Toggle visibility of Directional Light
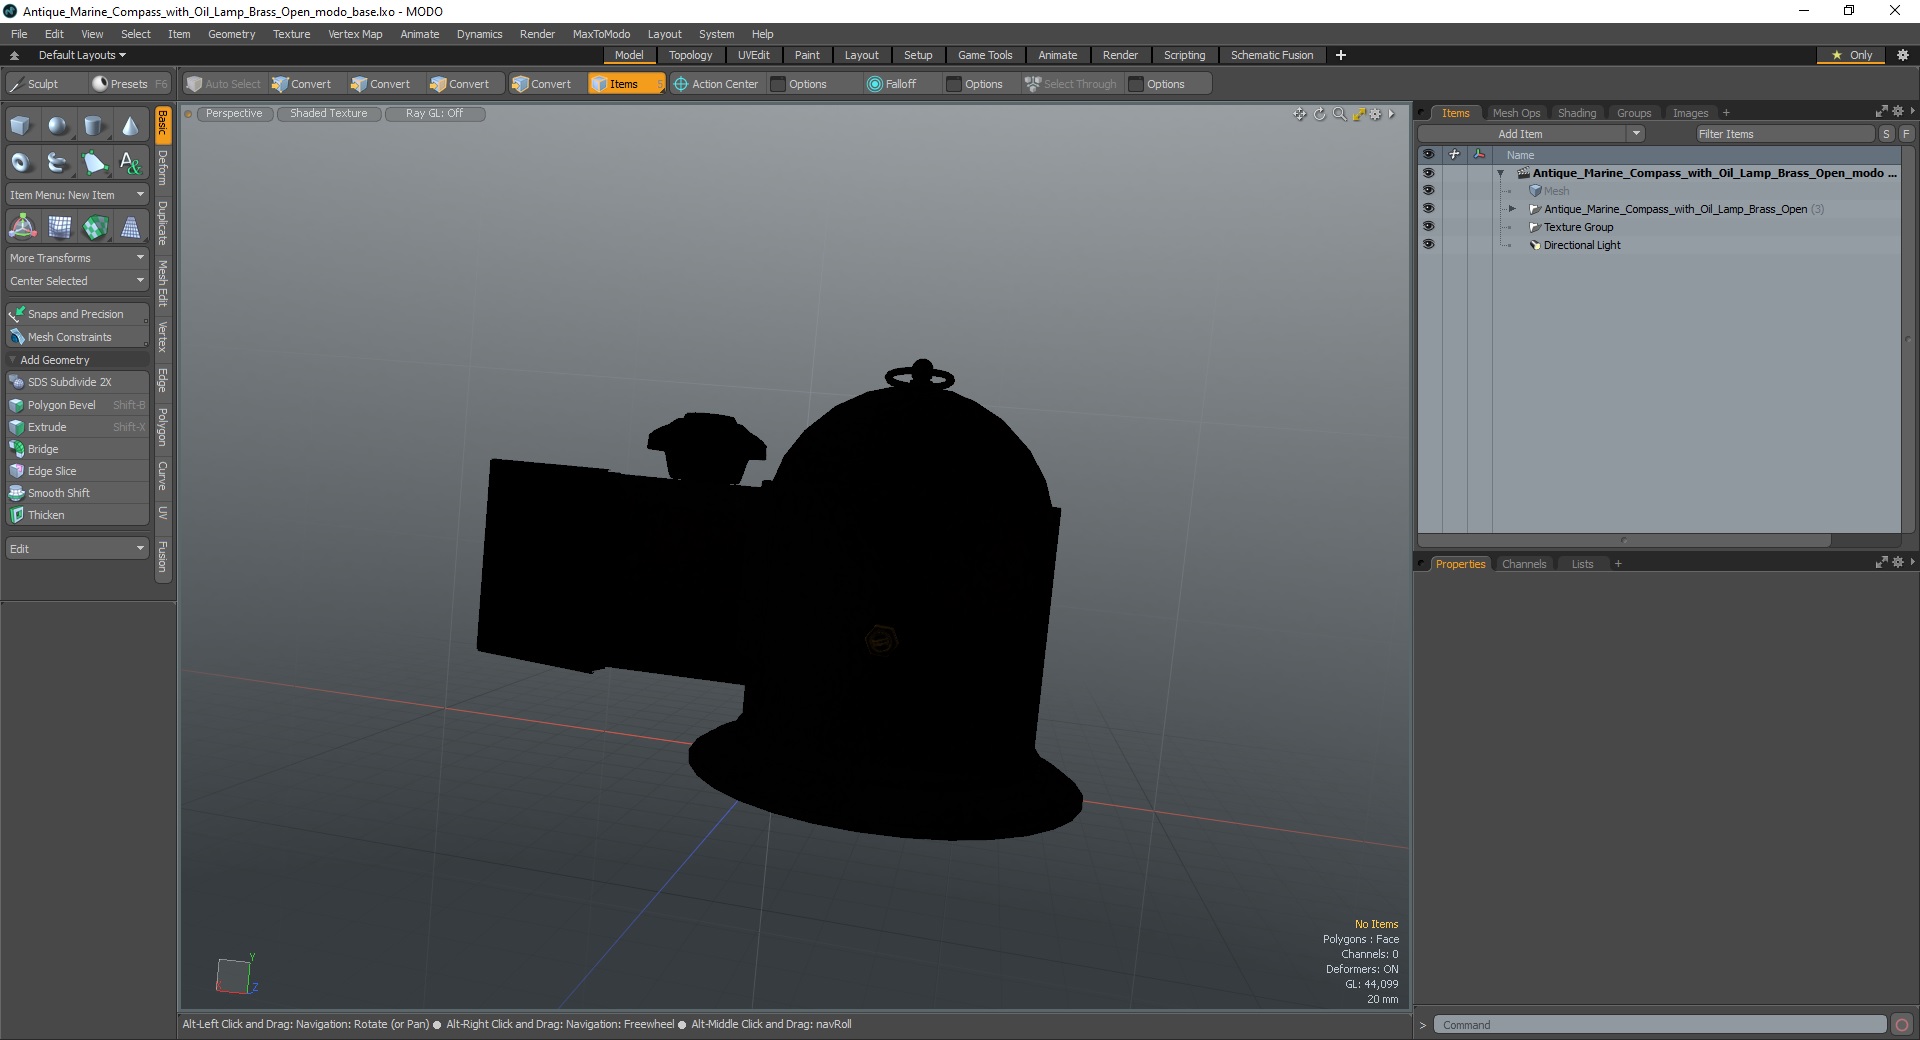Viewport: 1920px width, 1040px height. [1428, 245]
